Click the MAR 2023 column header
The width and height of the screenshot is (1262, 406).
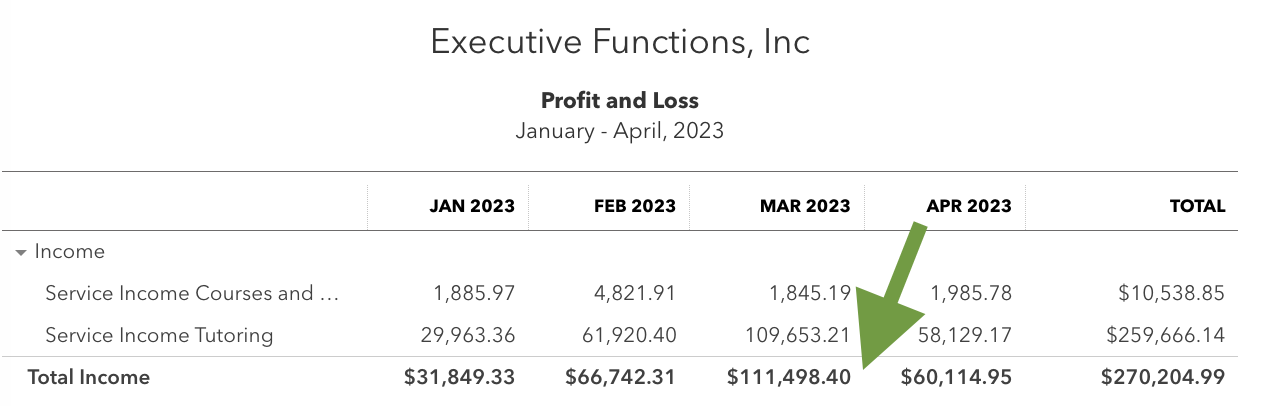(x=804, y=206)
